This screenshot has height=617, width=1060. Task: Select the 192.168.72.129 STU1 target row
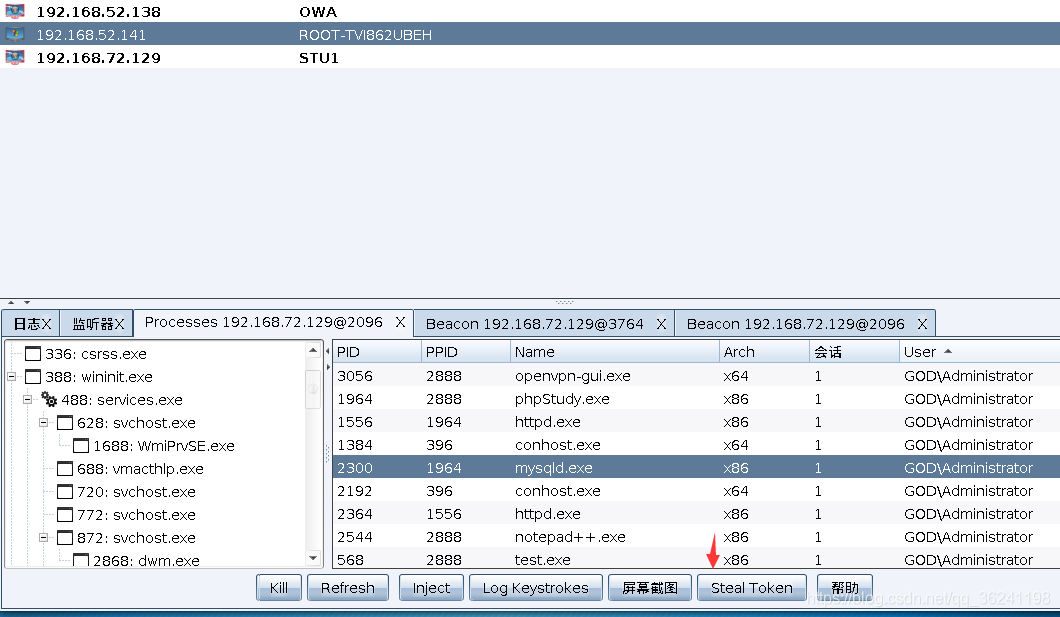tap(530, 57)
